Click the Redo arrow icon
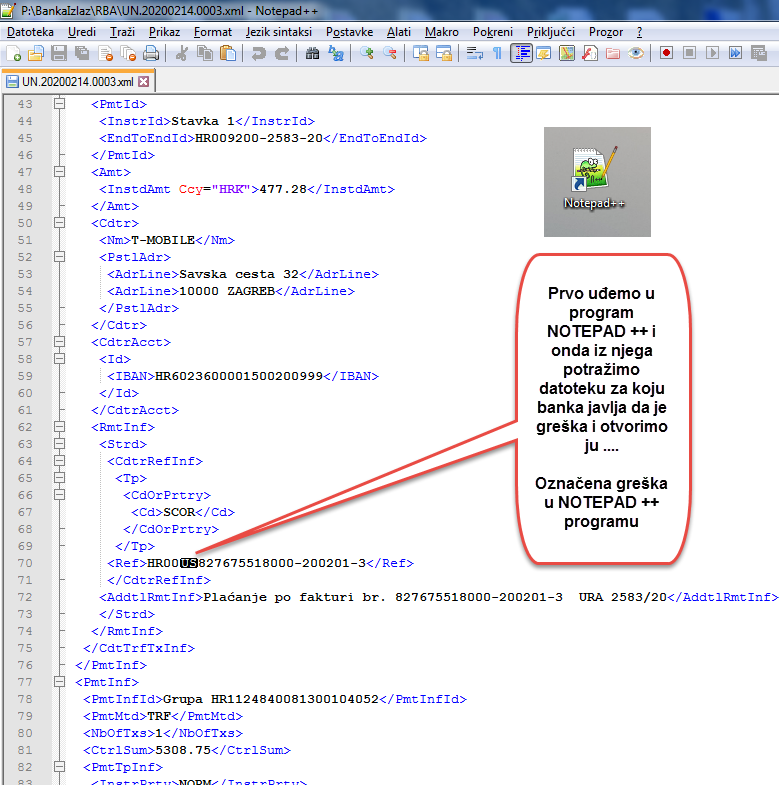This screenshot has width=779, height=785. [x=282, y=53]
